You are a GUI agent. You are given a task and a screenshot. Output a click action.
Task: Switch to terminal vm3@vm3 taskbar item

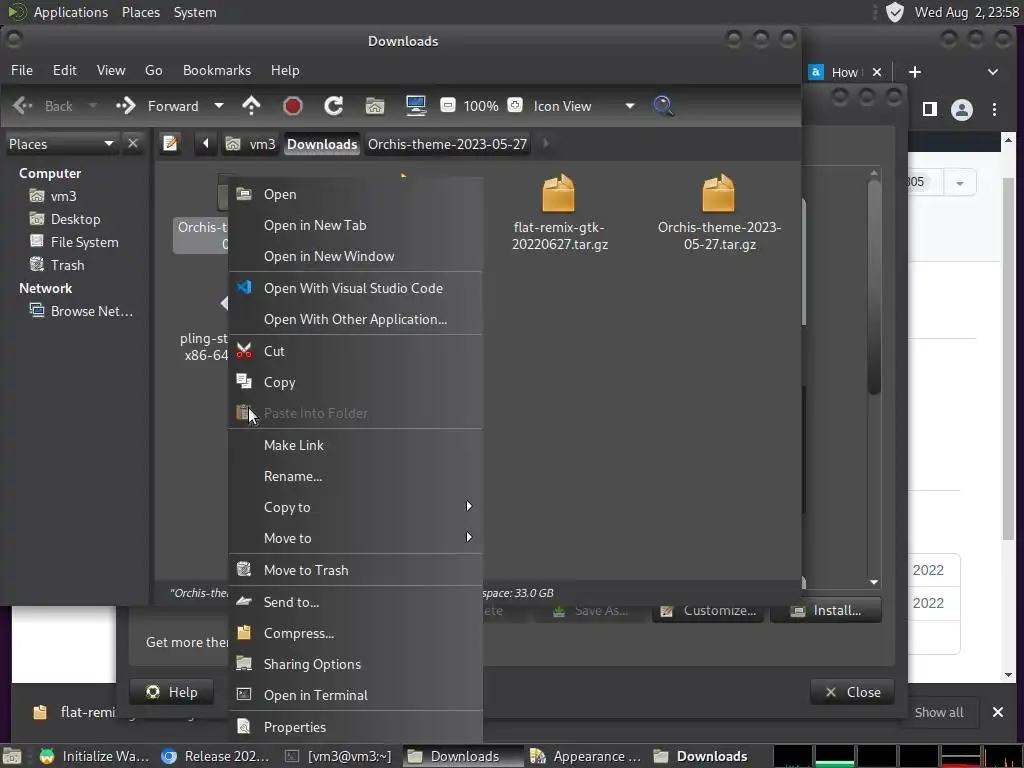click(x=340, y=756)
